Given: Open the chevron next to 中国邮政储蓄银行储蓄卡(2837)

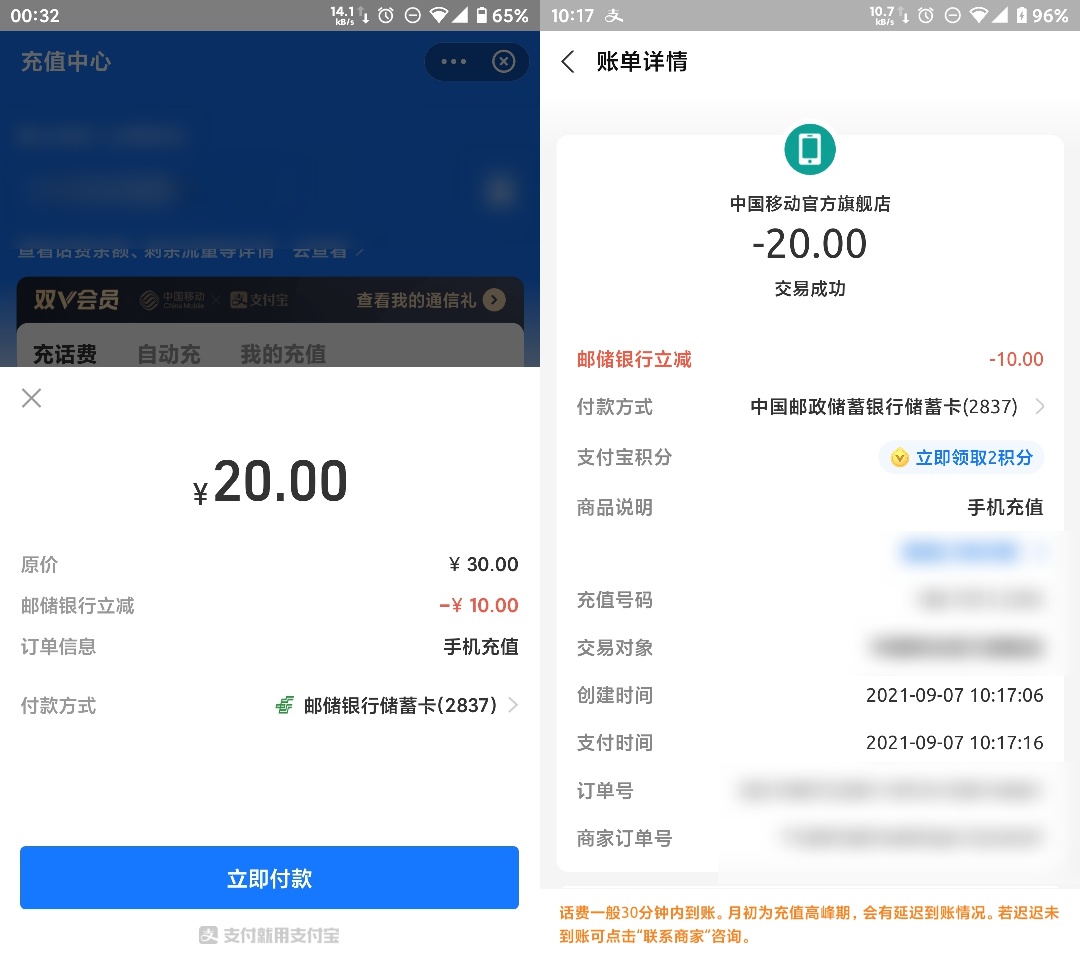Looking at the screenshot, I should tap(1040, 406).
